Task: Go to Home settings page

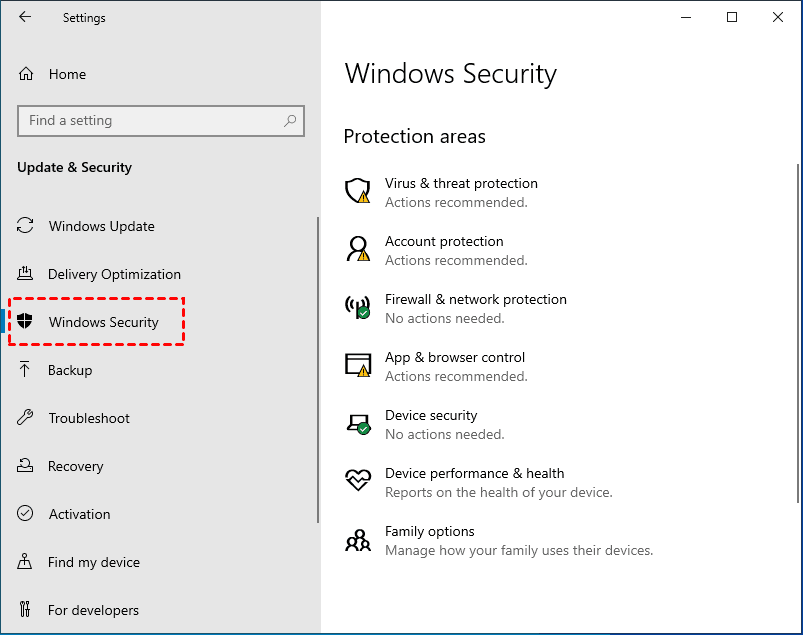Action: [67, 74]
